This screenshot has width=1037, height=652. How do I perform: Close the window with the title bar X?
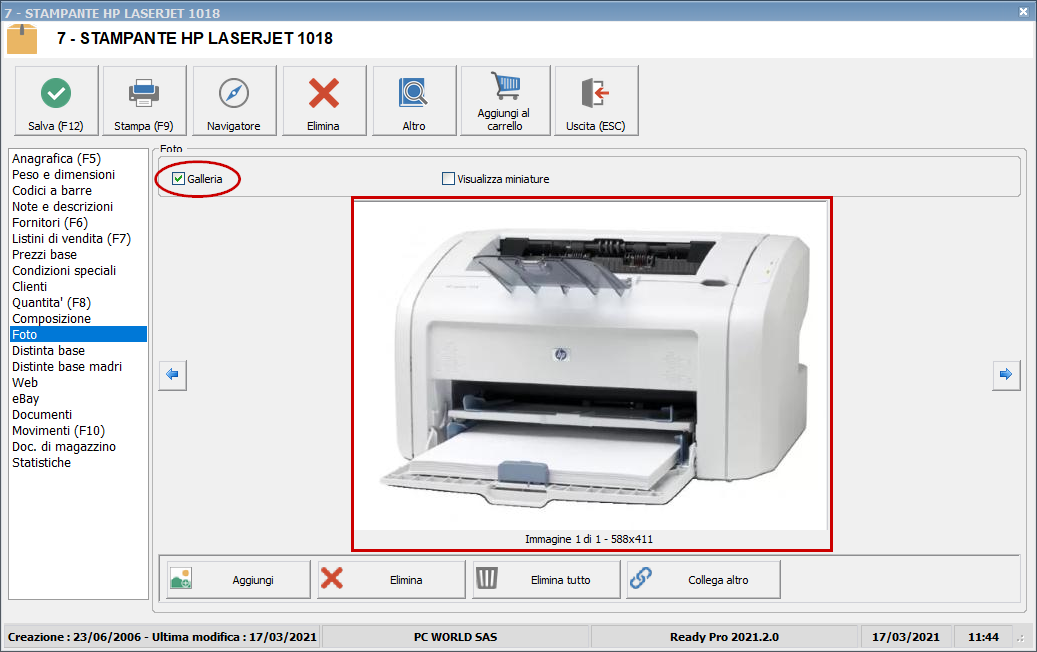click(x=1023, y=12)
